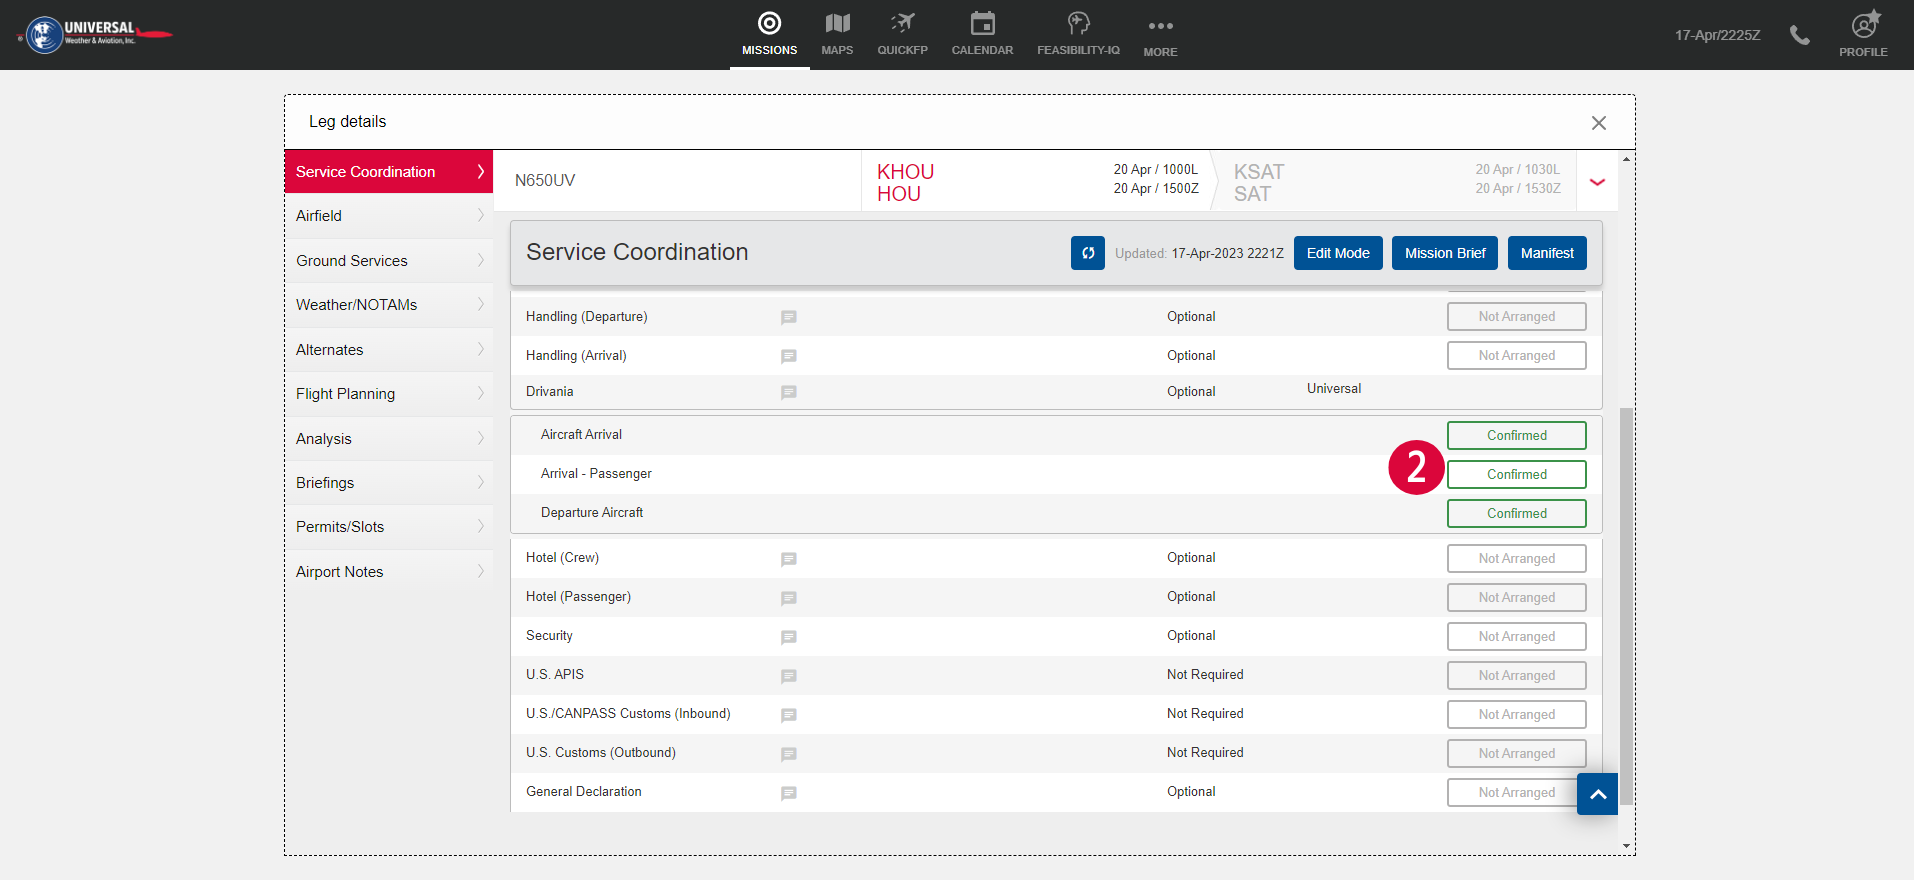Viewport: 1914px width, 883px height.
Task: Open the Permits/Slots section
Action: pos(389,527)
